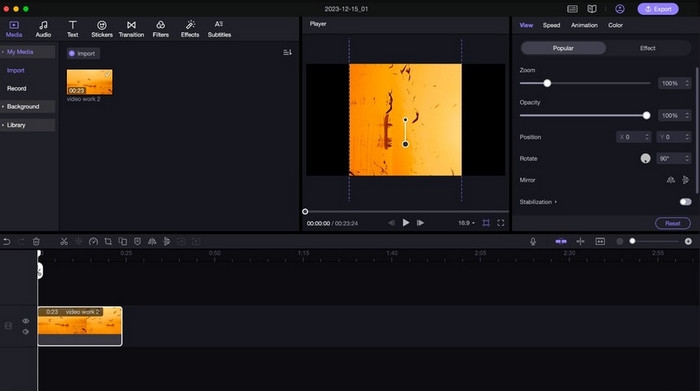Toggle the purple magnetic snap icon
Image resolution: width=700 pixels, height=391 pixels.
coord(561,241)
